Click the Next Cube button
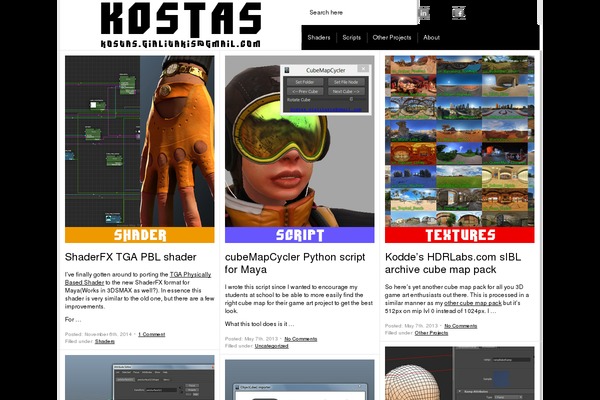The width and height of the screenshot is (600, 400). tap(346, 91)
